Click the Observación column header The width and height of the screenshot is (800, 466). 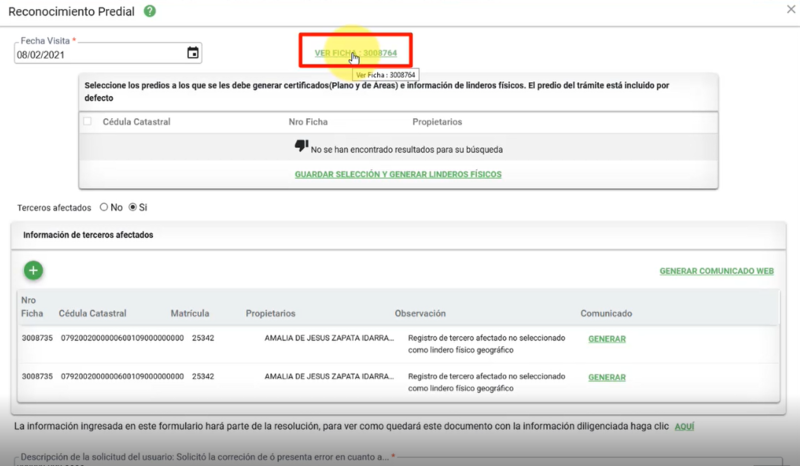(420, 313)
